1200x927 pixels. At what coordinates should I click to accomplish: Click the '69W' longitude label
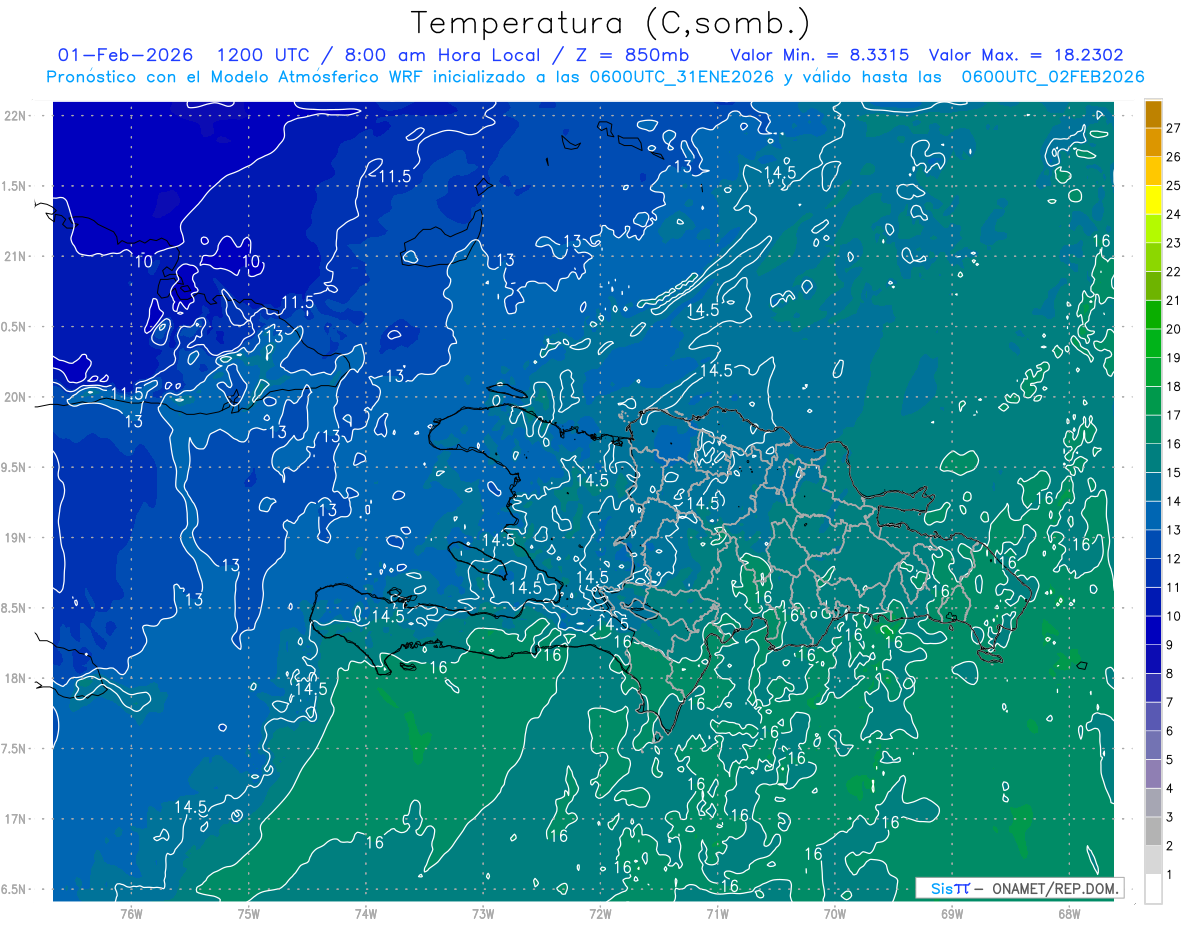[x=951, y=913]
